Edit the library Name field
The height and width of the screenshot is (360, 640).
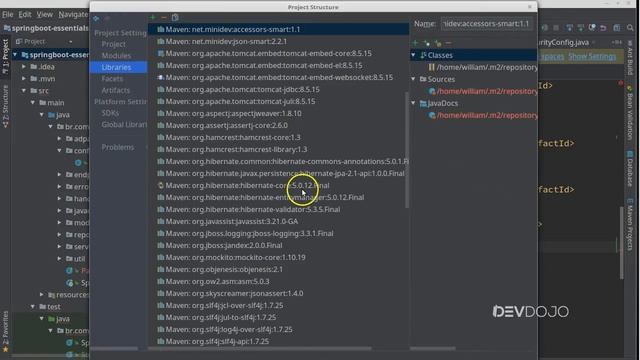click(487, 24)
